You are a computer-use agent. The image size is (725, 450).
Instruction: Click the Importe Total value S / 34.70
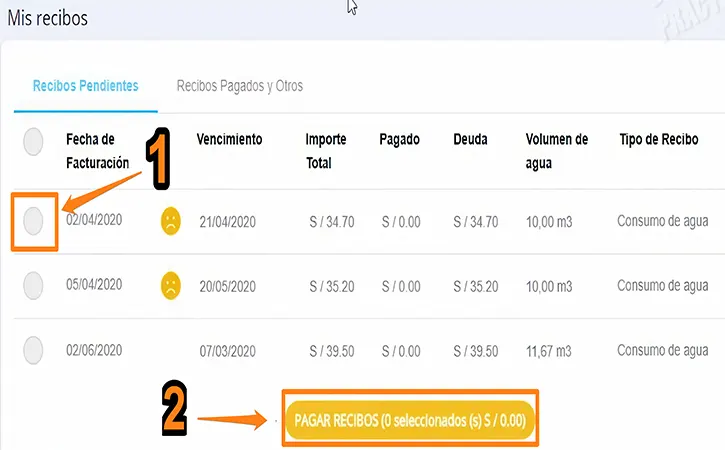332,222
